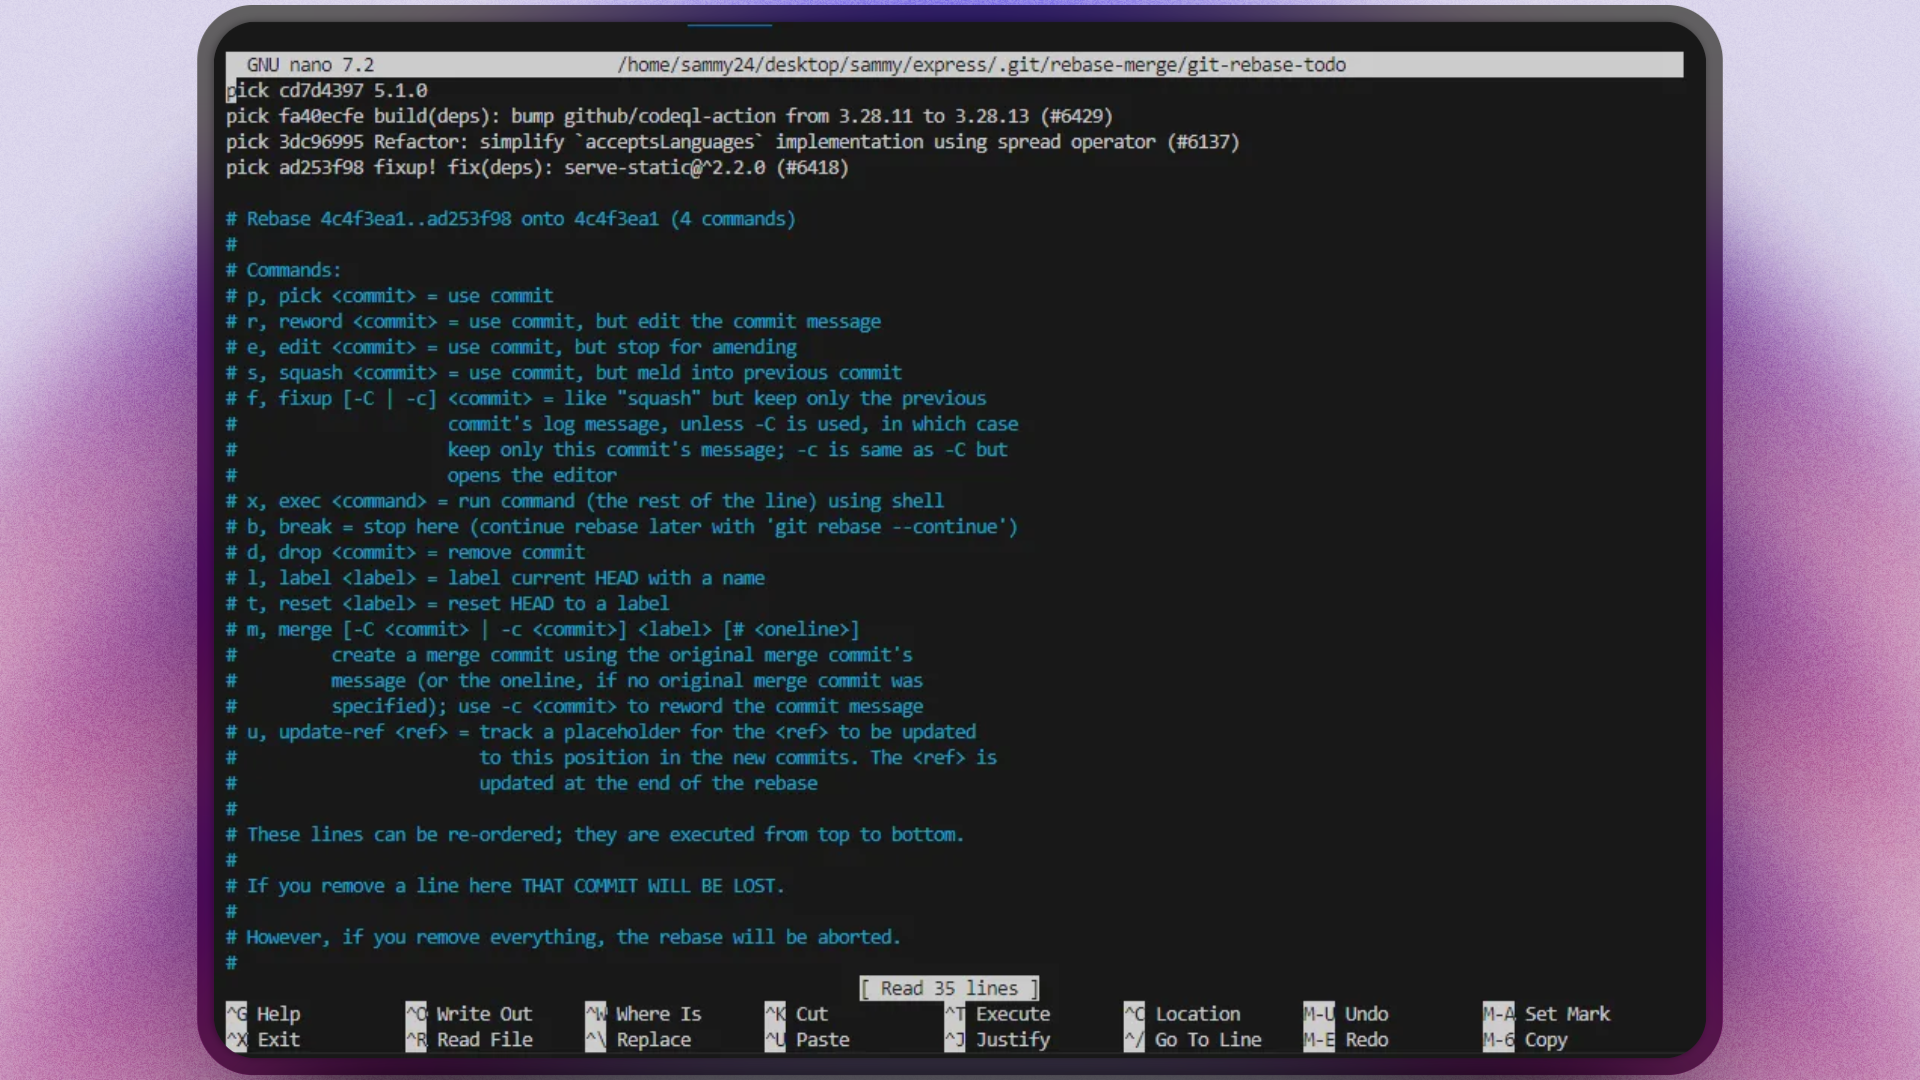1920x1080 pixels.
Task: Click the ^R Read File shortcut
Action: click(469, 1039)
